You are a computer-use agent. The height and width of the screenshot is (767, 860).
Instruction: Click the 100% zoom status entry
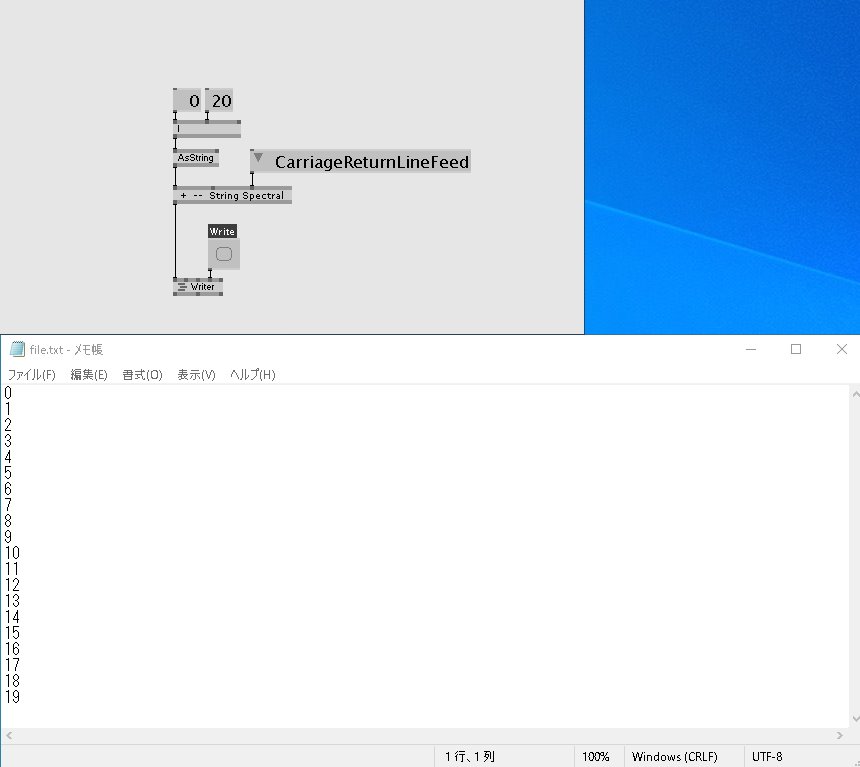point(596,757)
